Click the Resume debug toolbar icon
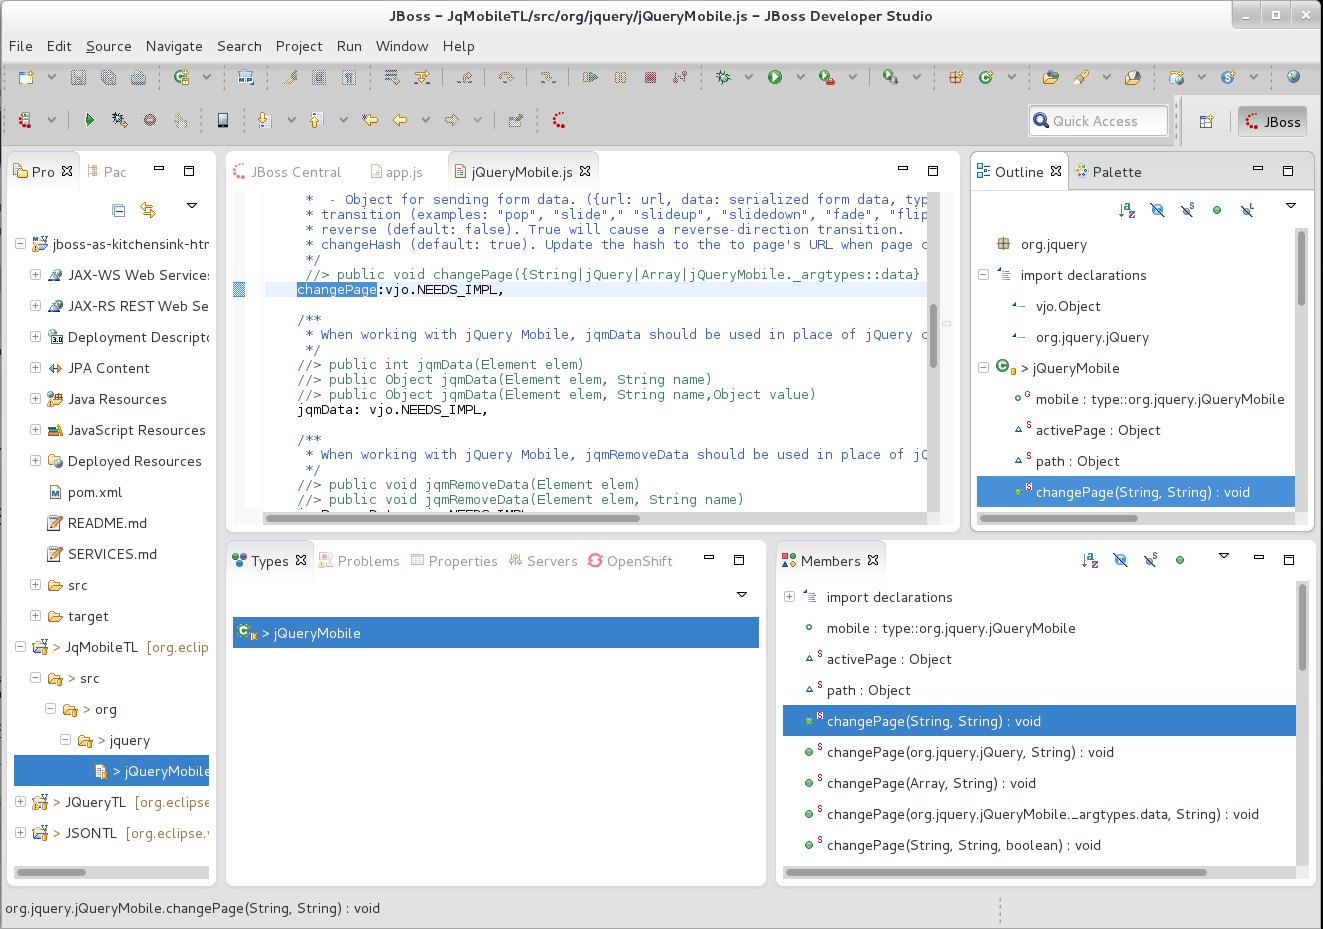The image size is (1323, 929). click(590, 77)
